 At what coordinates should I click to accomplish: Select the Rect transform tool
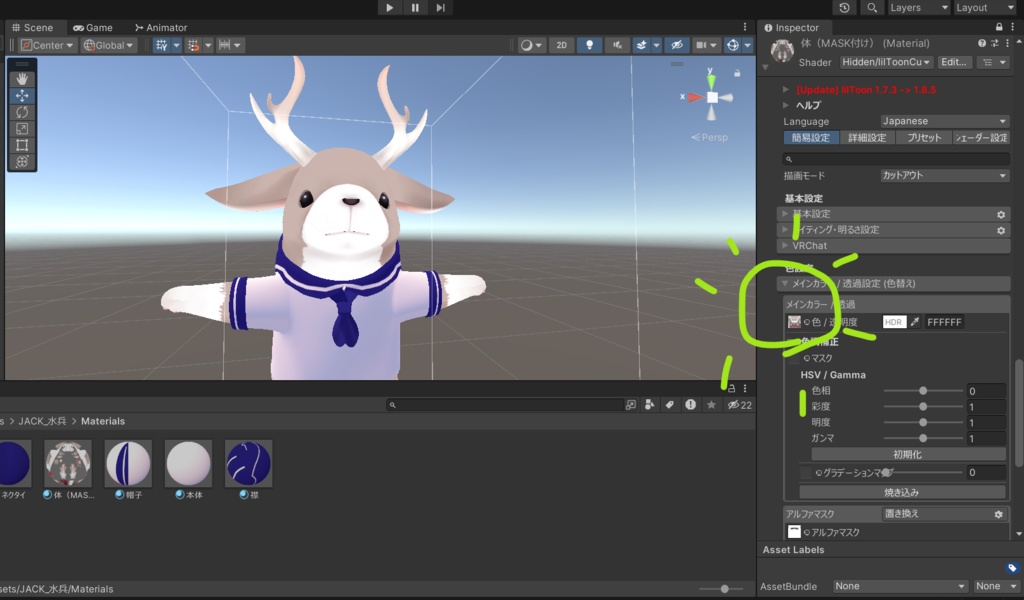tap(22, 145)
